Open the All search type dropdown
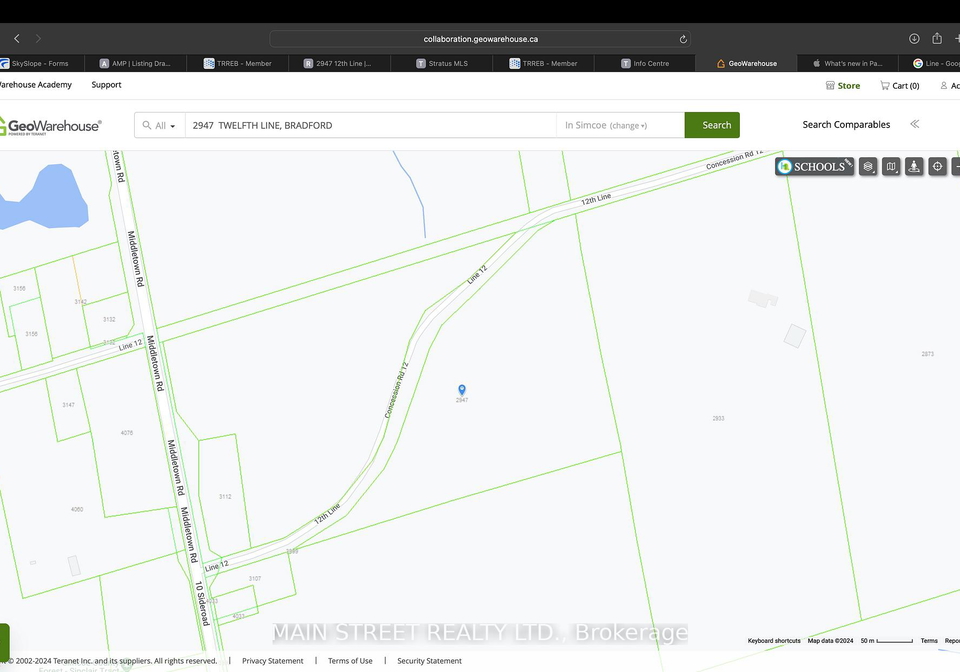The image size is (960, 672). [160, 125]
